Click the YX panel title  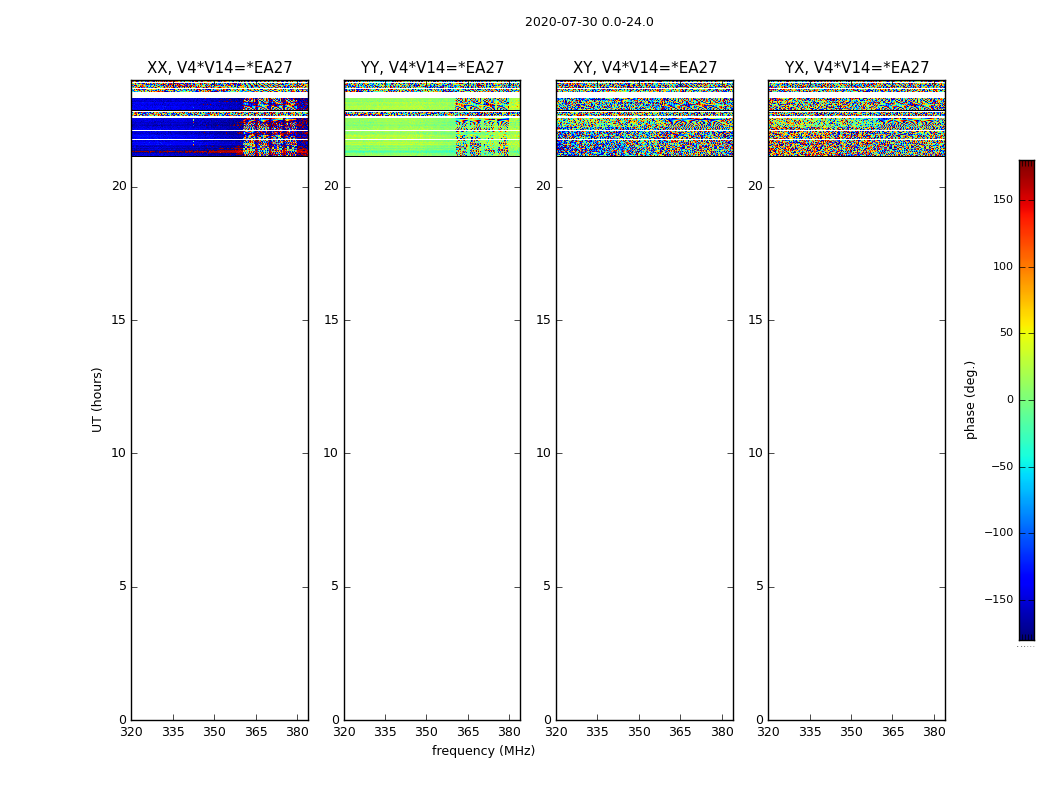pos(857,68)
